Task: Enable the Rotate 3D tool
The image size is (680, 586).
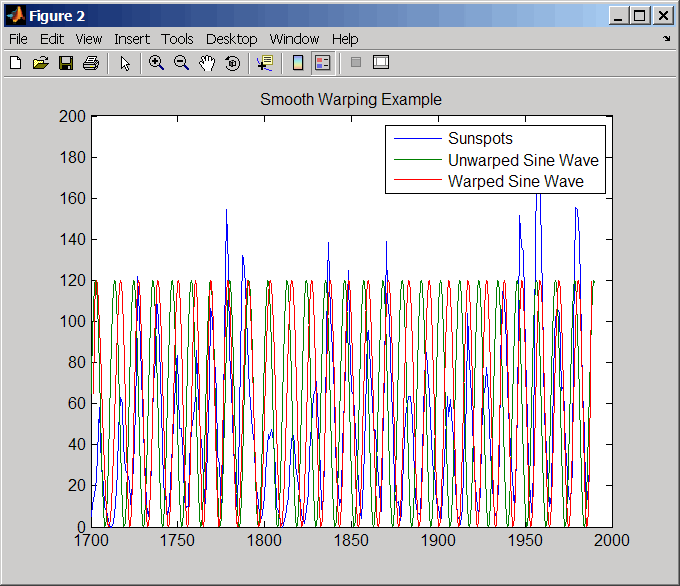Action: [232, 63]
